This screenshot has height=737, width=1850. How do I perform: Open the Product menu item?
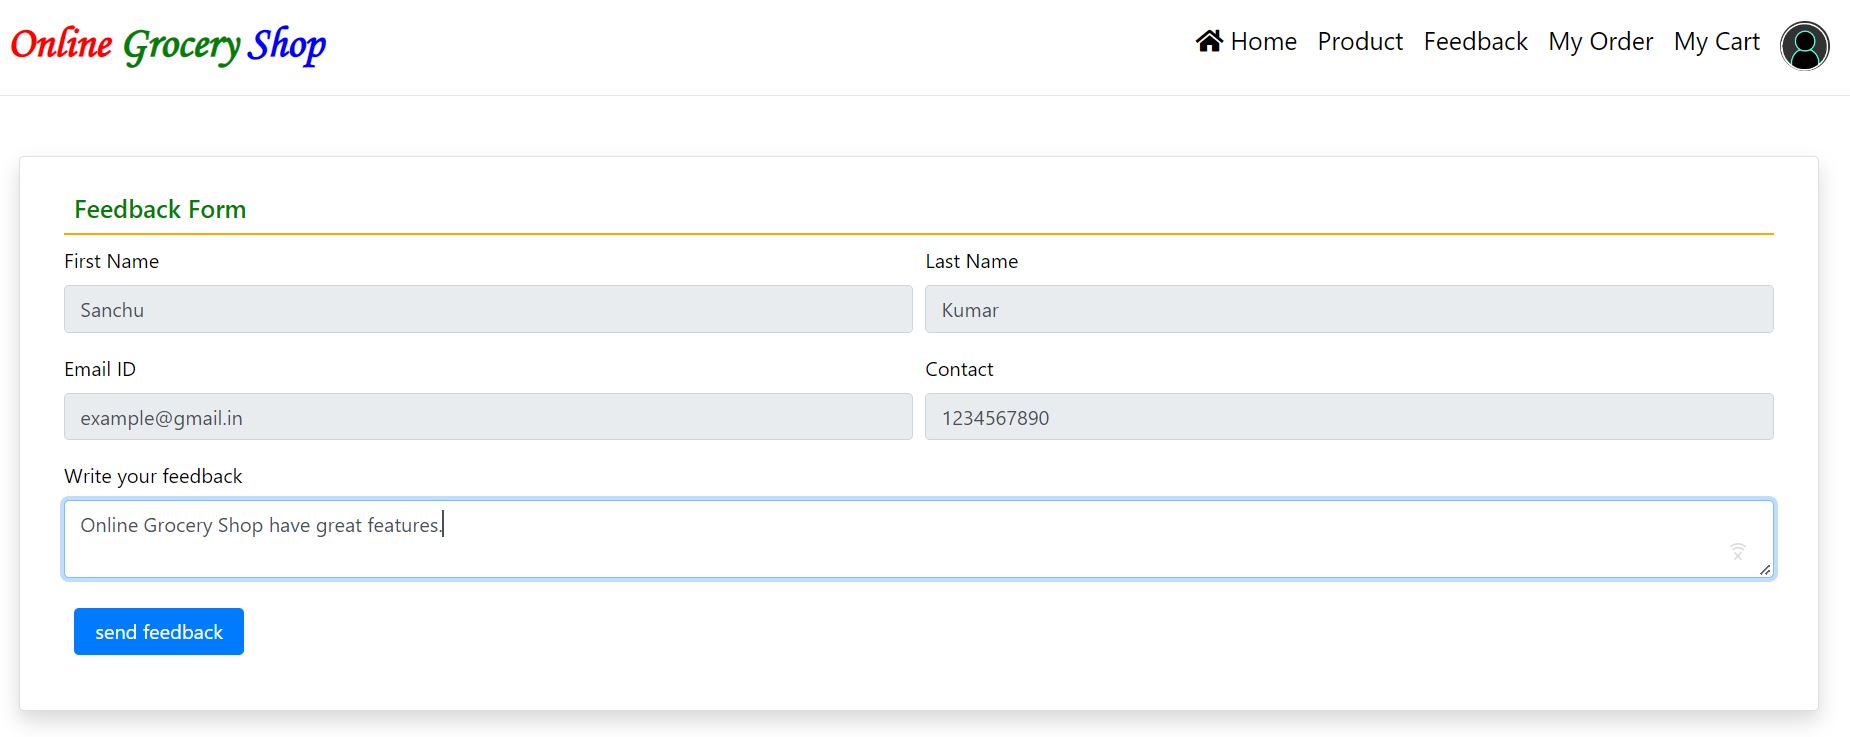(x=1359, y=42)
